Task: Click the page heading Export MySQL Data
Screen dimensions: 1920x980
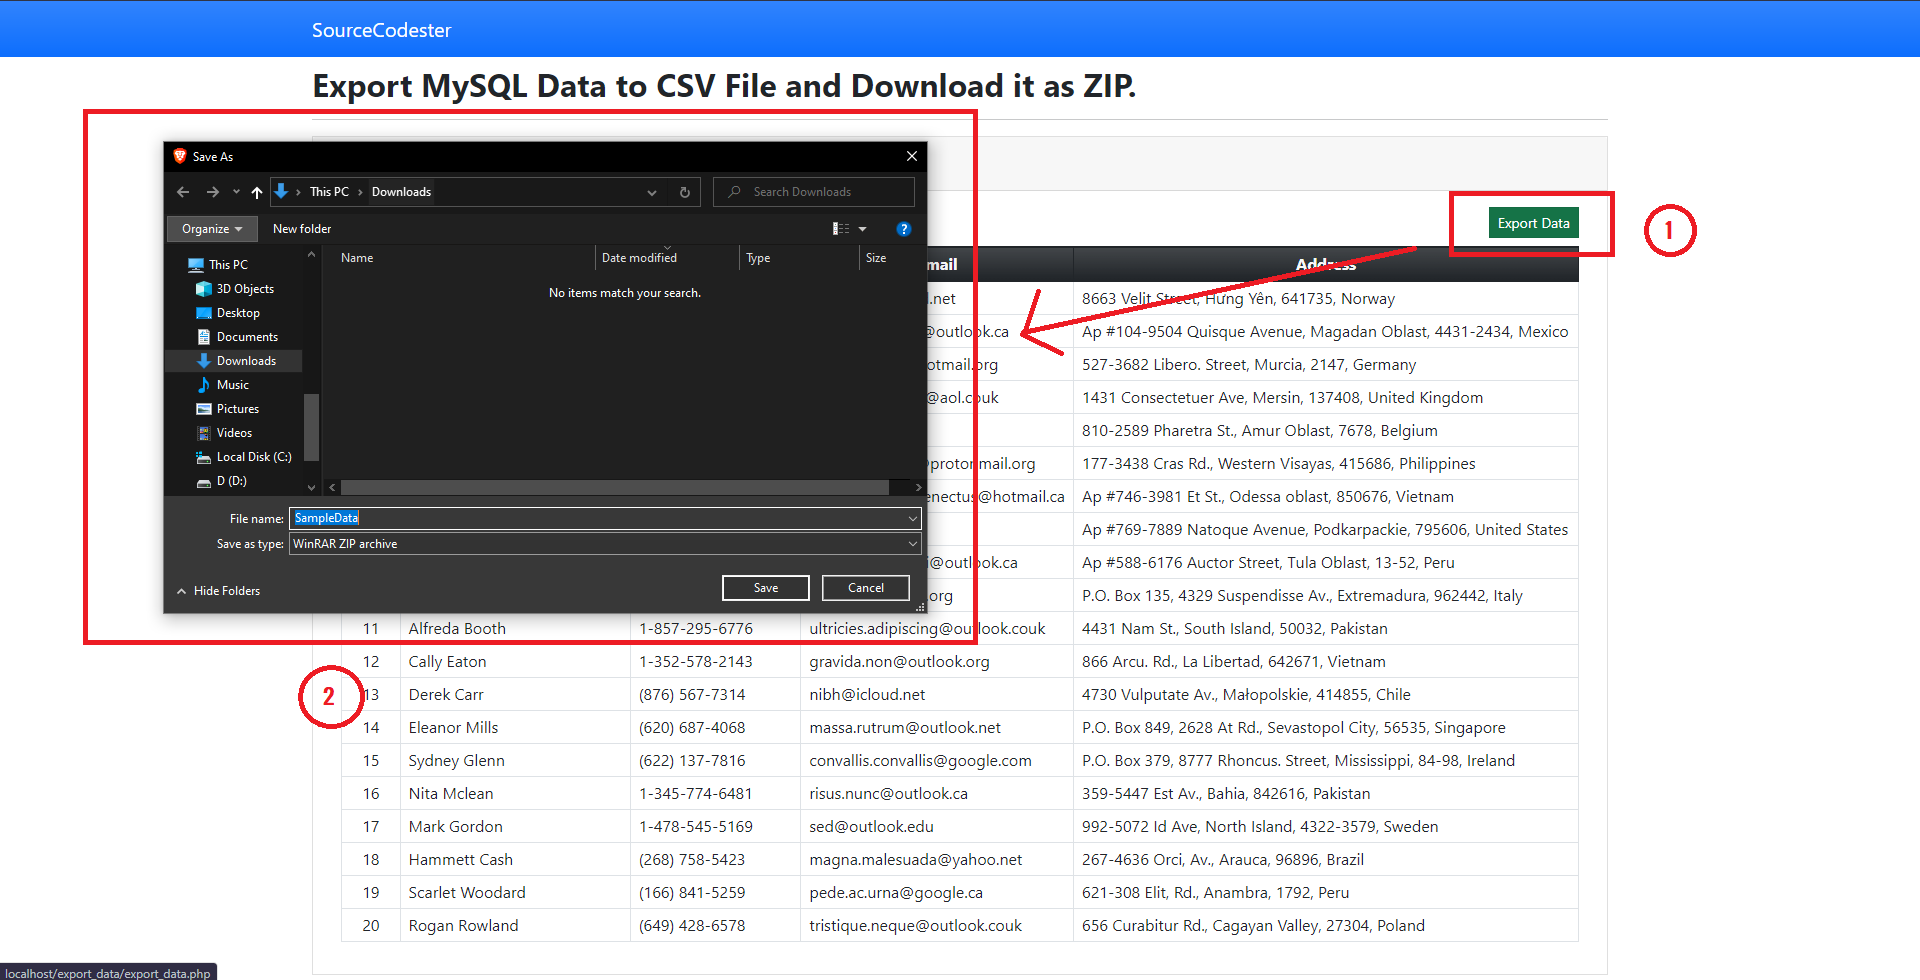Action: point(724,86)
